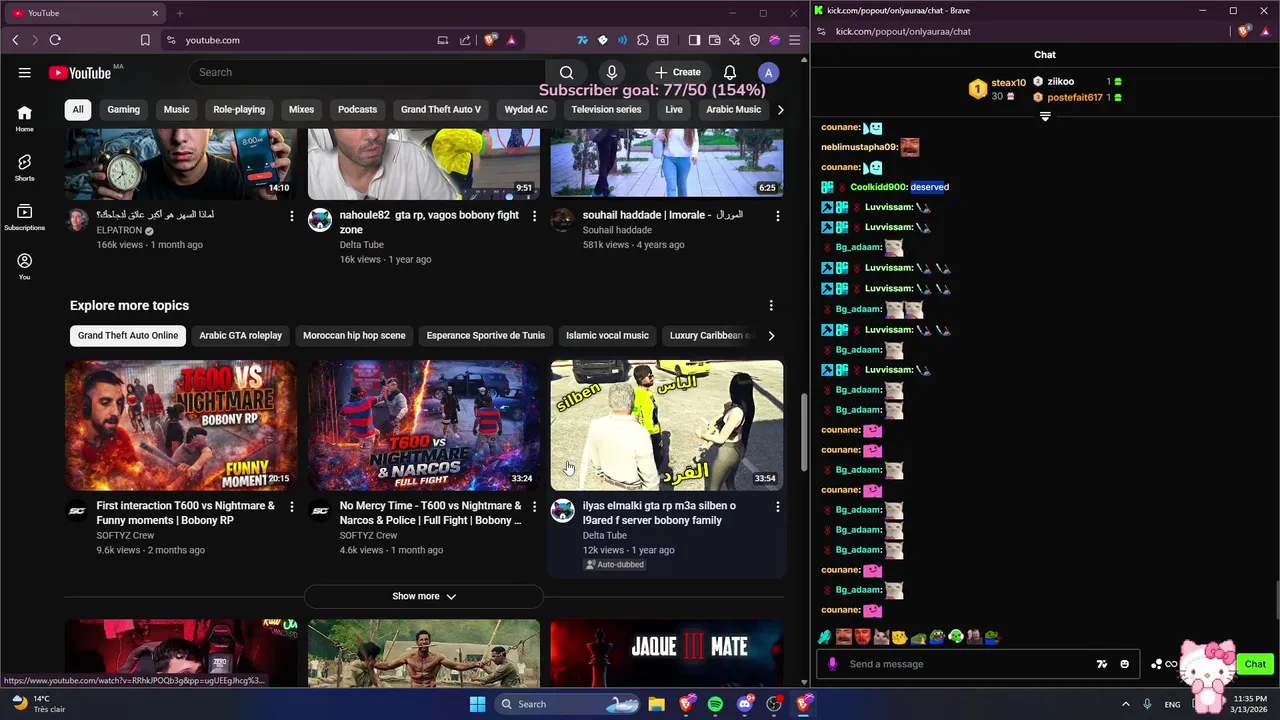The height and width of the screenshot is (720, 1280).
Task: Open T600 vs Nightmare & Narcos thumbnail
Action: pos(424,425)
